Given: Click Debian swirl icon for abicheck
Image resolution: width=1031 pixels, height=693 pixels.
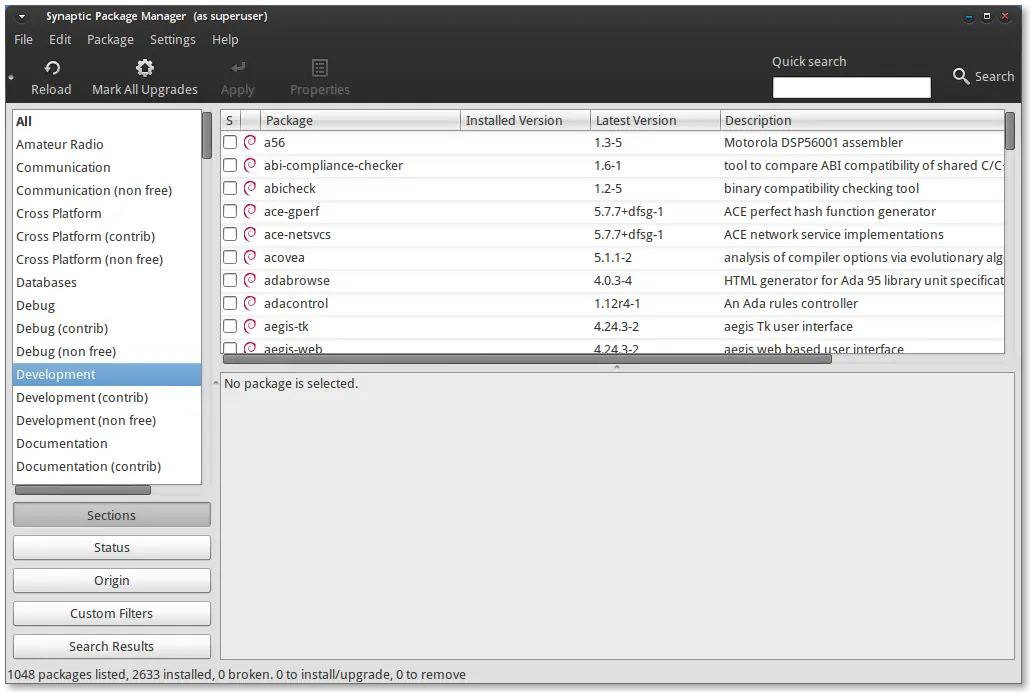Looking at the screenshot, I should pyautogui.click(x=250, y=188).
